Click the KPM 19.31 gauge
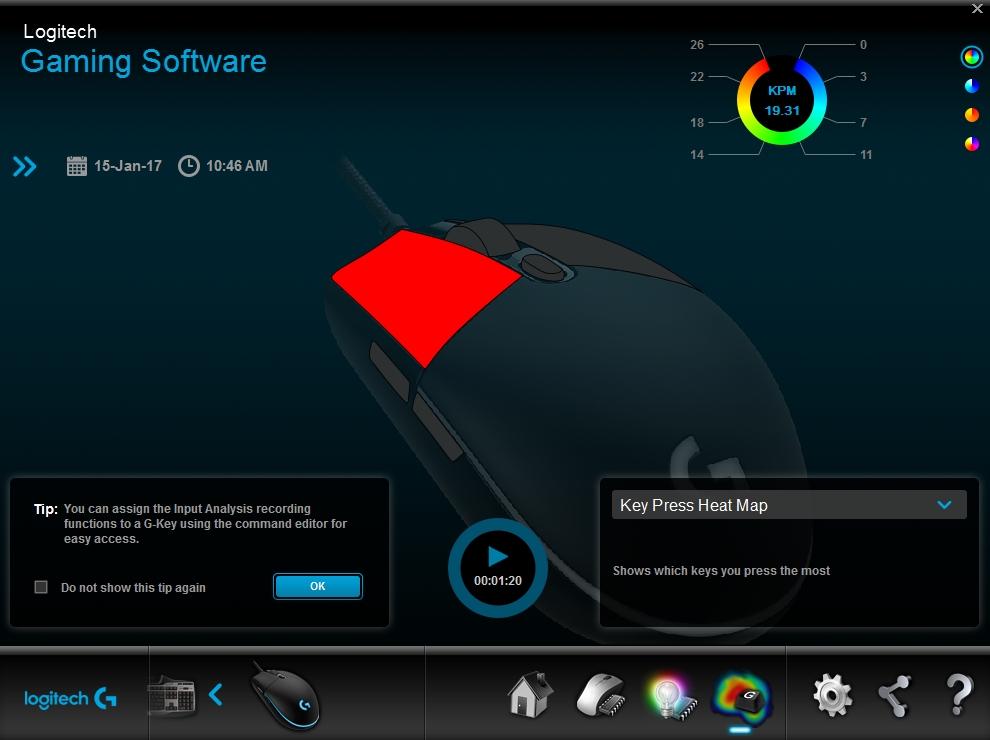 (782, 100)
